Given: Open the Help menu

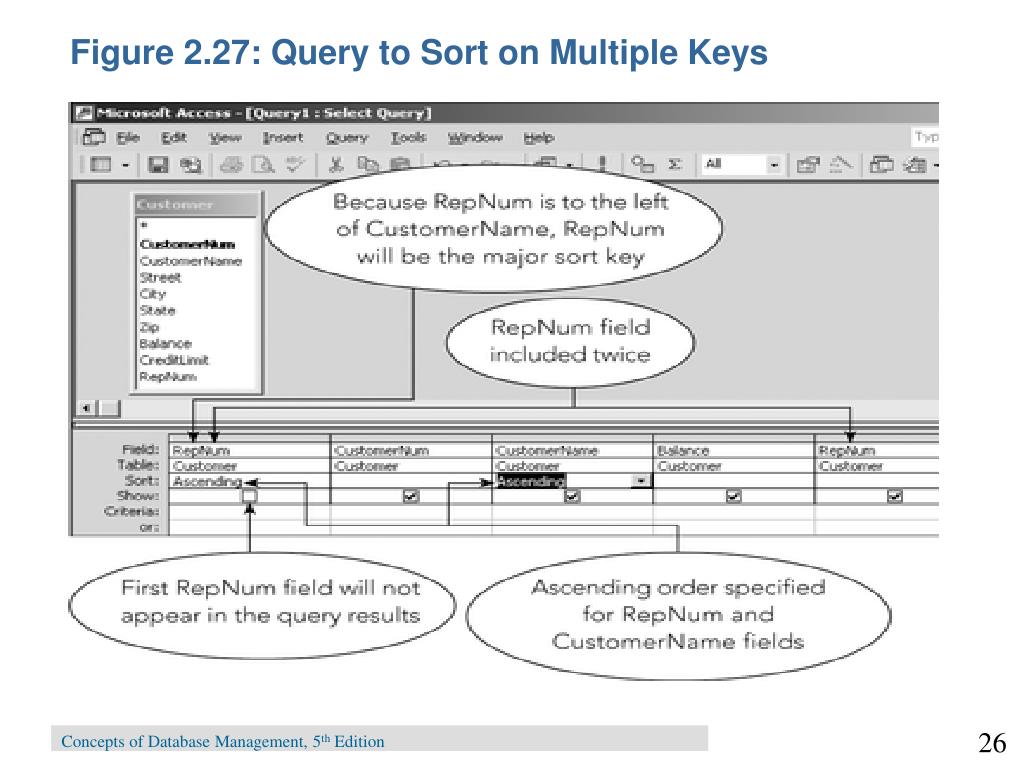Looking at the screenshot, I should tap(539, 138).
